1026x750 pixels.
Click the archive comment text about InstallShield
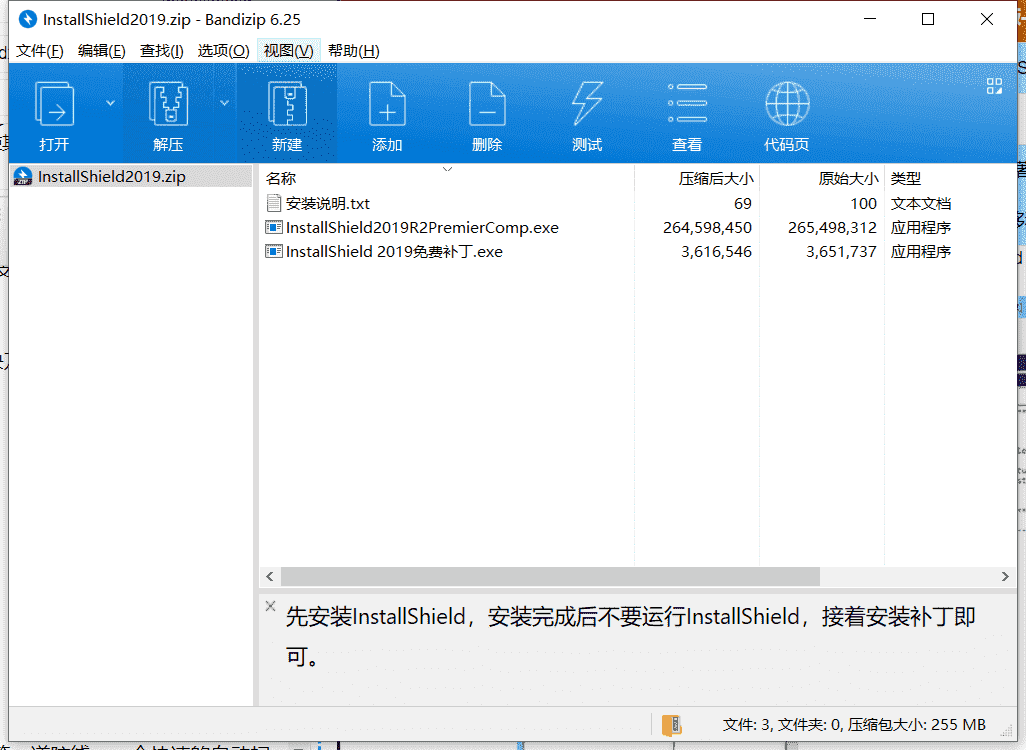coord(631,635)
